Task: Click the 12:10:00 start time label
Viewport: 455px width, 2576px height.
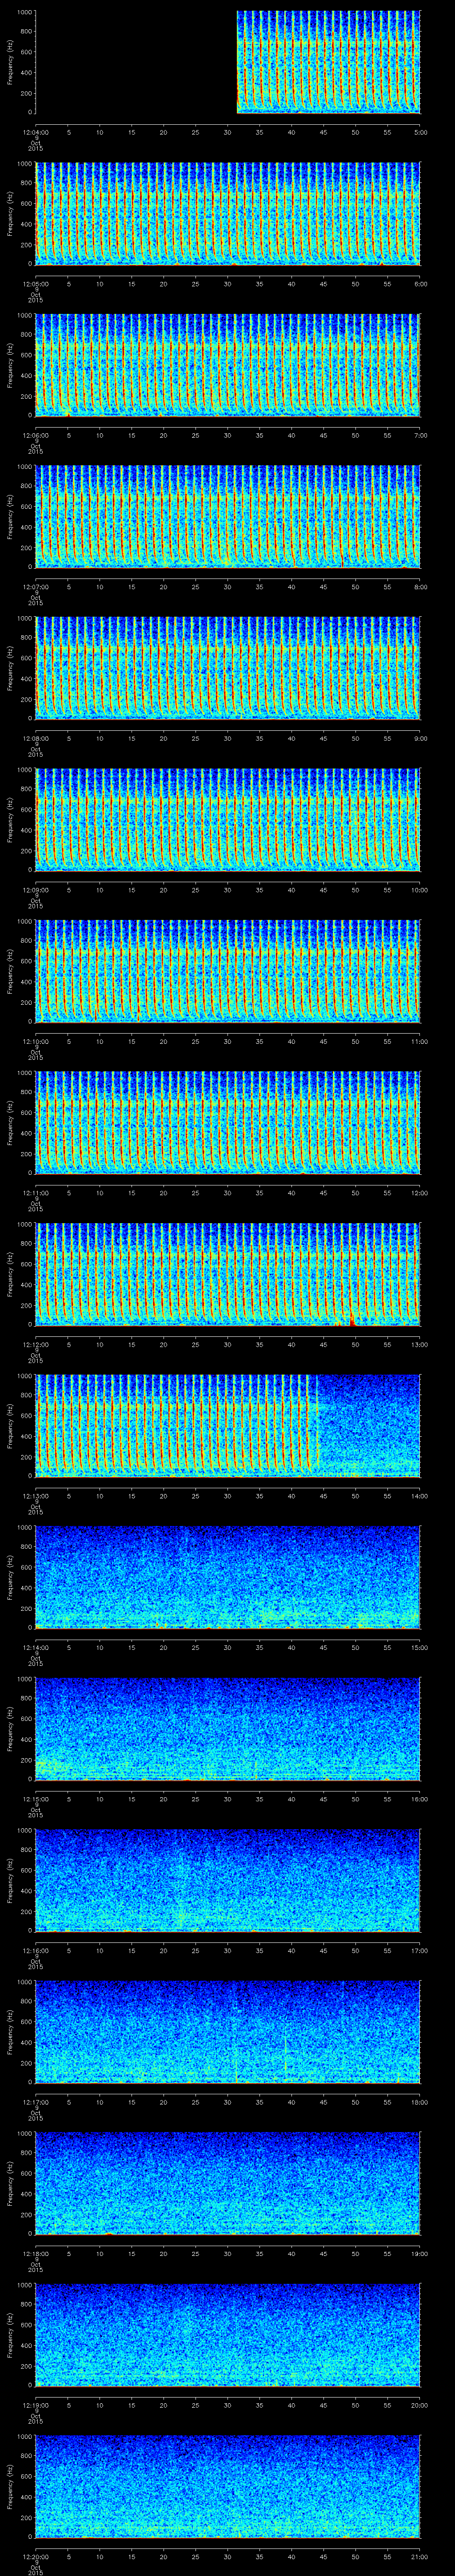Action: coord(35,1042)
